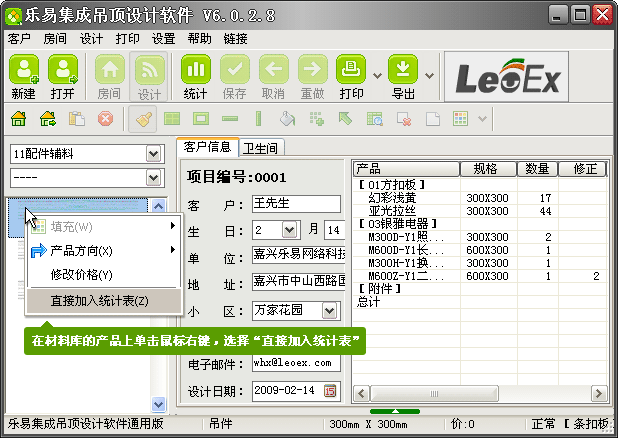
Task: Open the 设置 menu in menu bar
Action: coord(163,39)
